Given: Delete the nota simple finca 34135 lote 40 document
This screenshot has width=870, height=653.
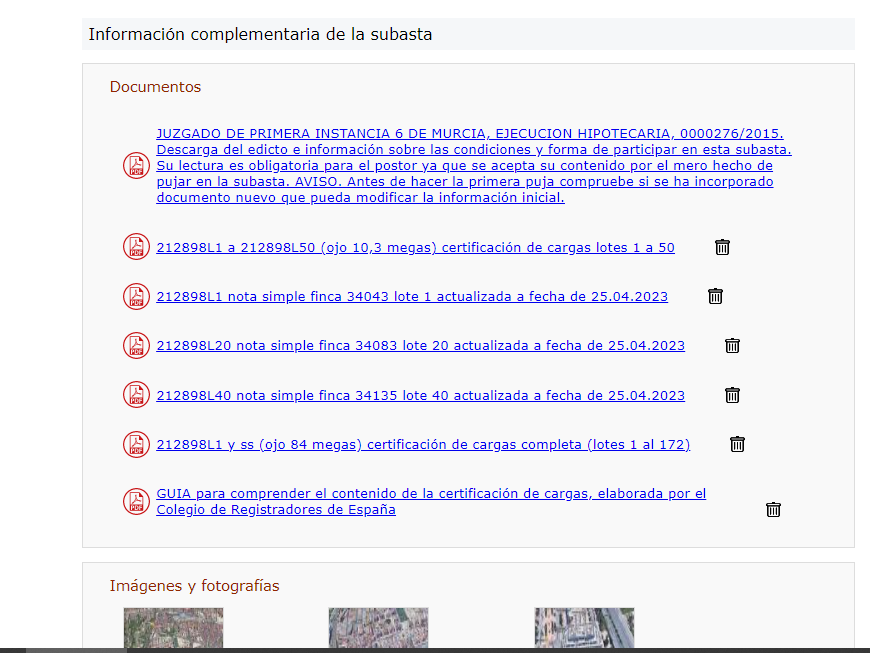Looking at the screenshot, I should pyautogui.click(x=732, y=395).
